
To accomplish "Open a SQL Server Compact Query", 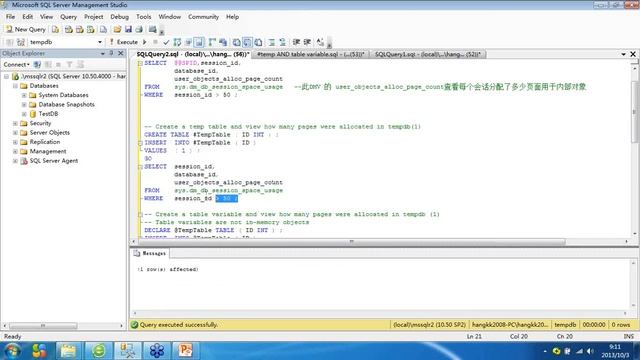I will (103, 29).
